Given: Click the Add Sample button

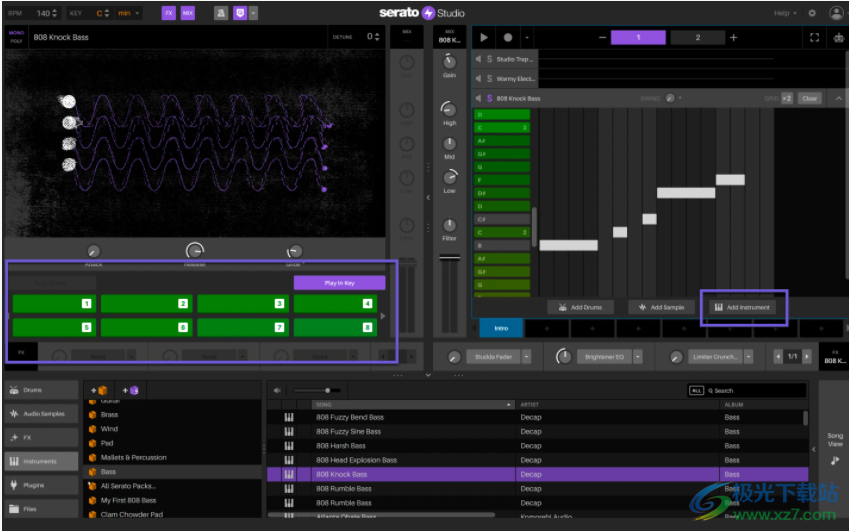Looking at the screenshot, I should (x=662, y=307).
